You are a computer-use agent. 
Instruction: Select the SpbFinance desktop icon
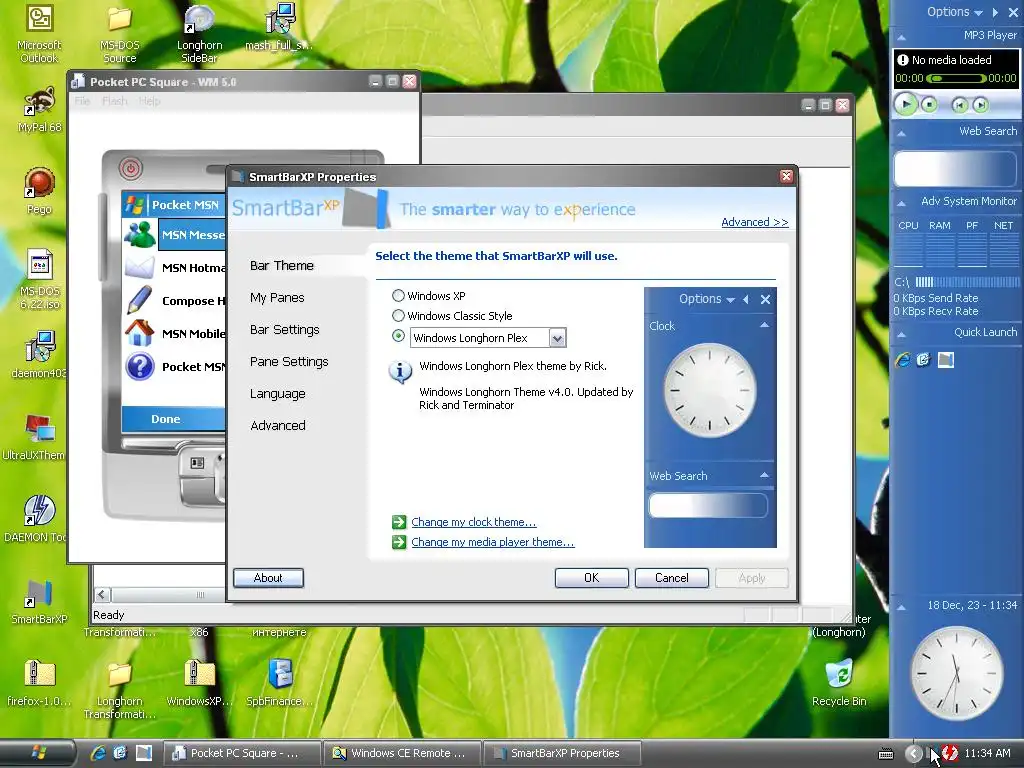280,683
